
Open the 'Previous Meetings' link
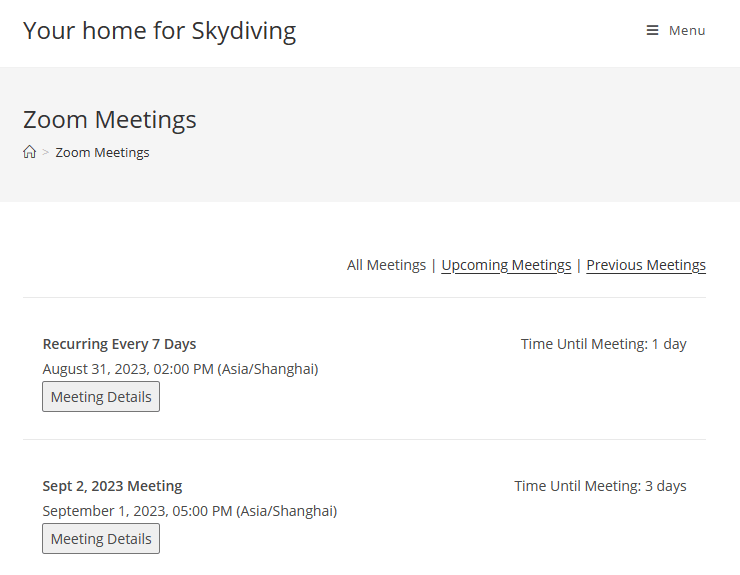pyautogui.click(x=646, y=265)
